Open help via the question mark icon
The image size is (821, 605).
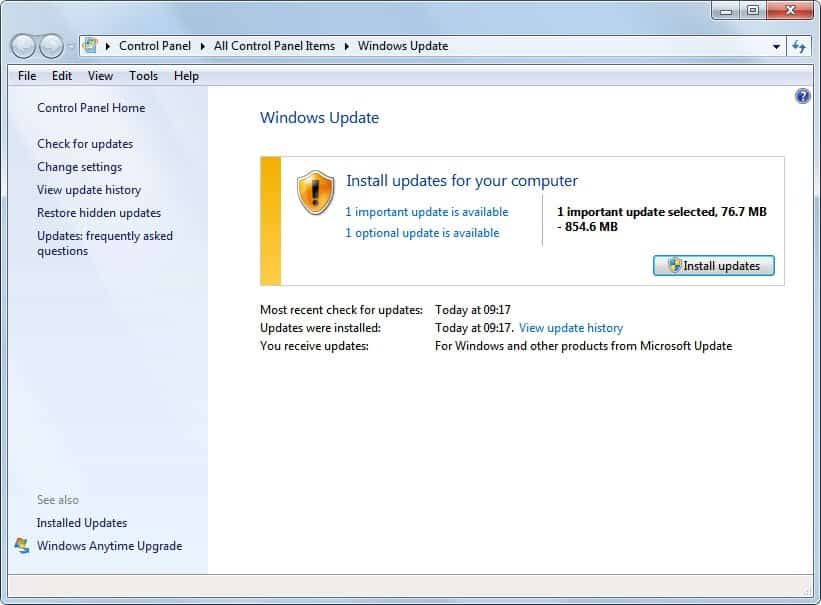pos(802,96)
